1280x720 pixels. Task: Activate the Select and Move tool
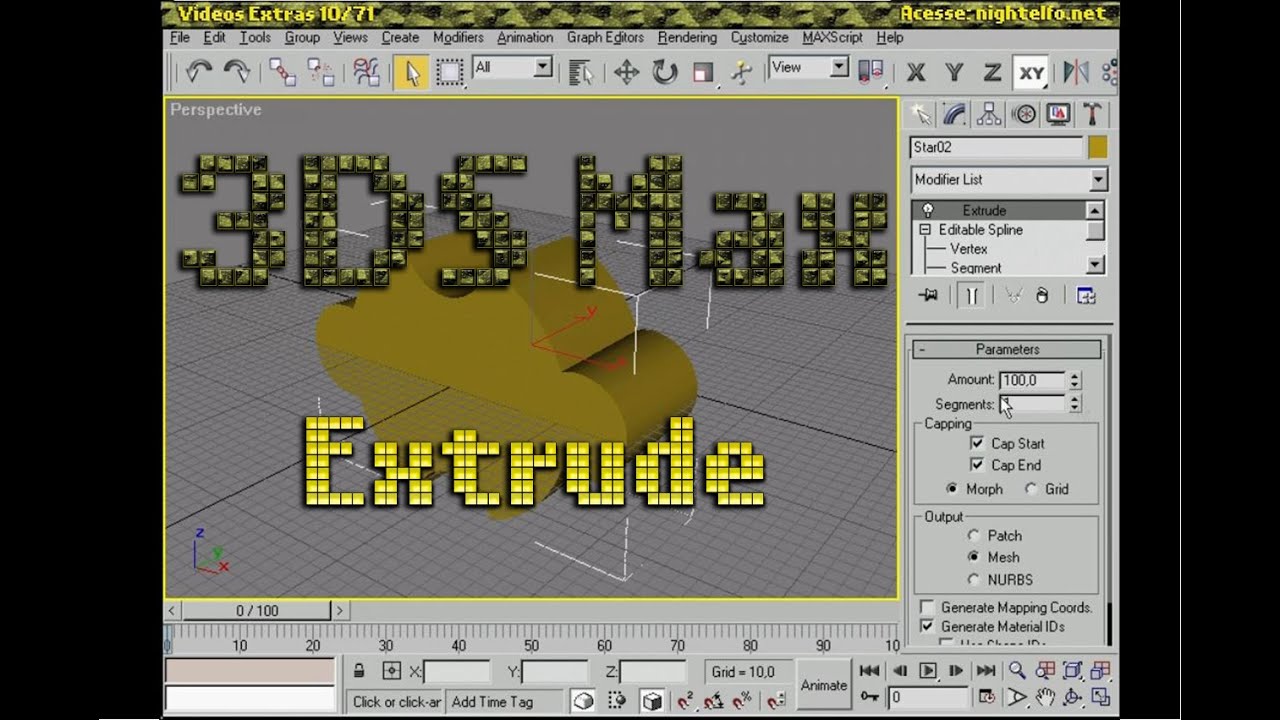point(626,71)
